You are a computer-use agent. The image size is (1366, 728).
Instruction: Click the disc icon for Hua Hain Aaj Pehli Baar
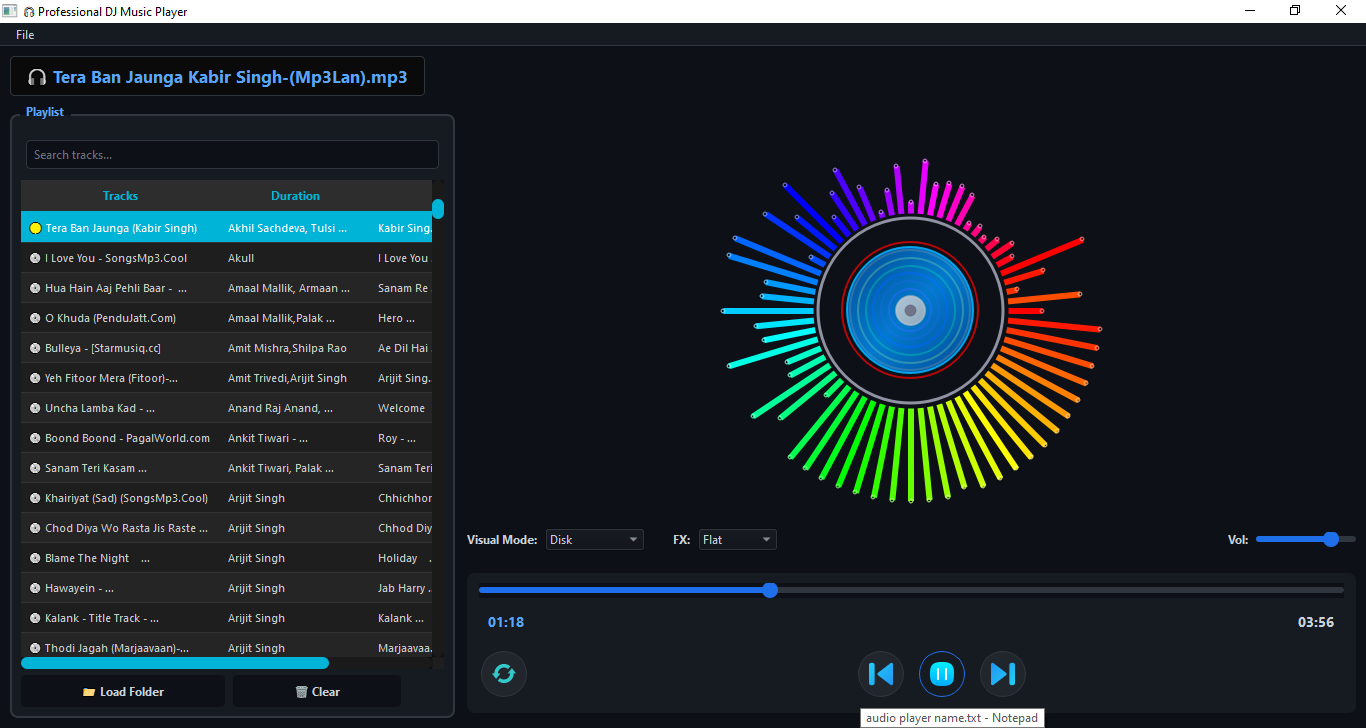[35, 288]
